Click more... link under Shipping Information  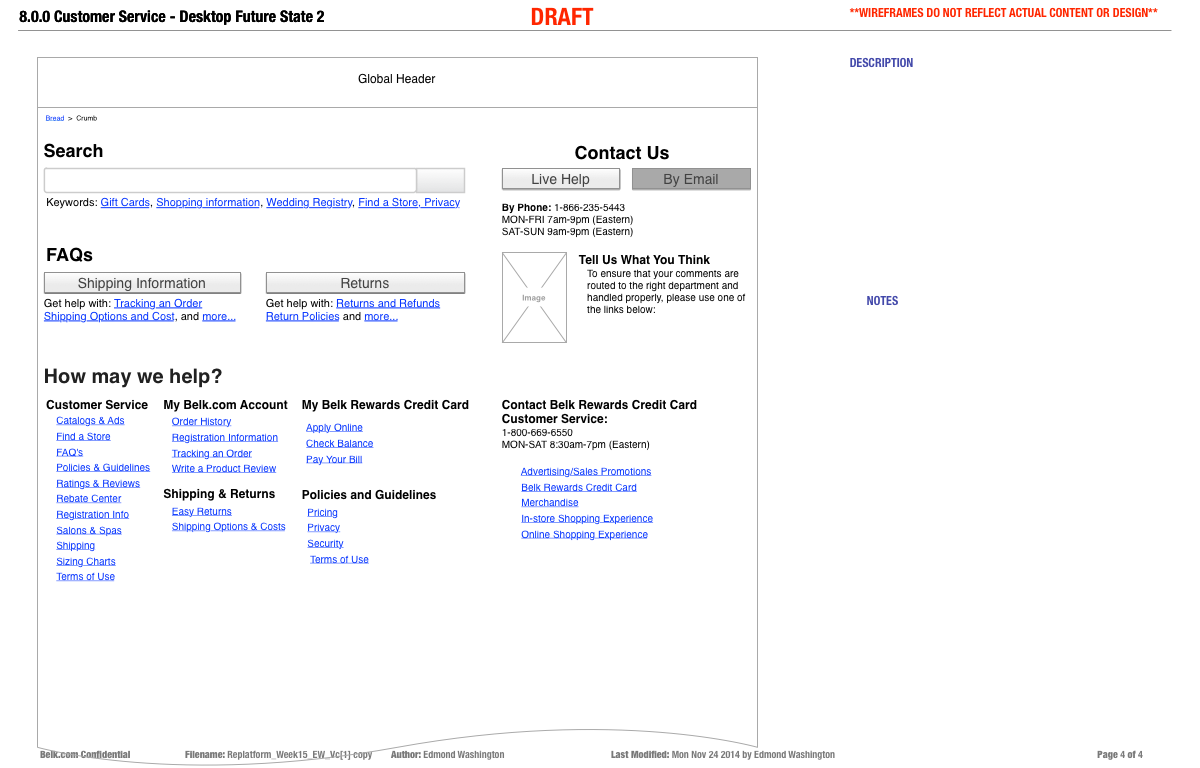pos(219,316)
